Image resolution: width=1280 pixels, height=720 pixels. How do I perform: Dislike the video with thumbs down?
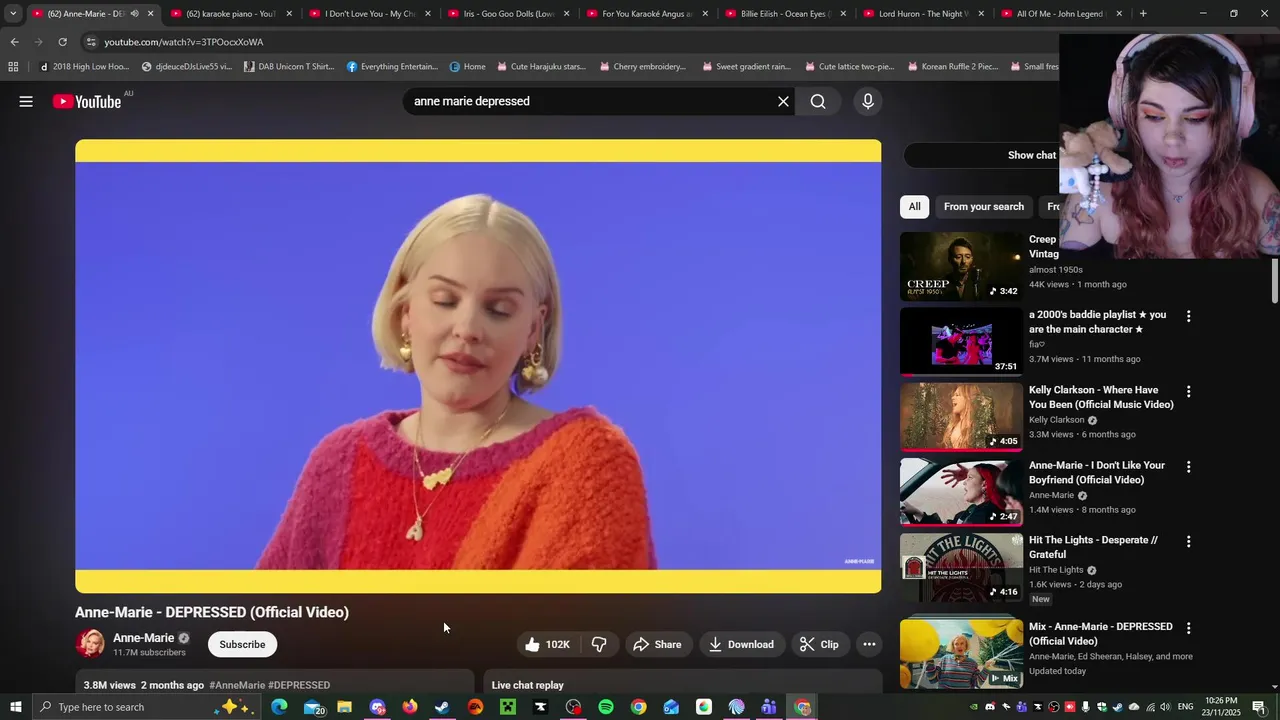click(x=599, y=644)
